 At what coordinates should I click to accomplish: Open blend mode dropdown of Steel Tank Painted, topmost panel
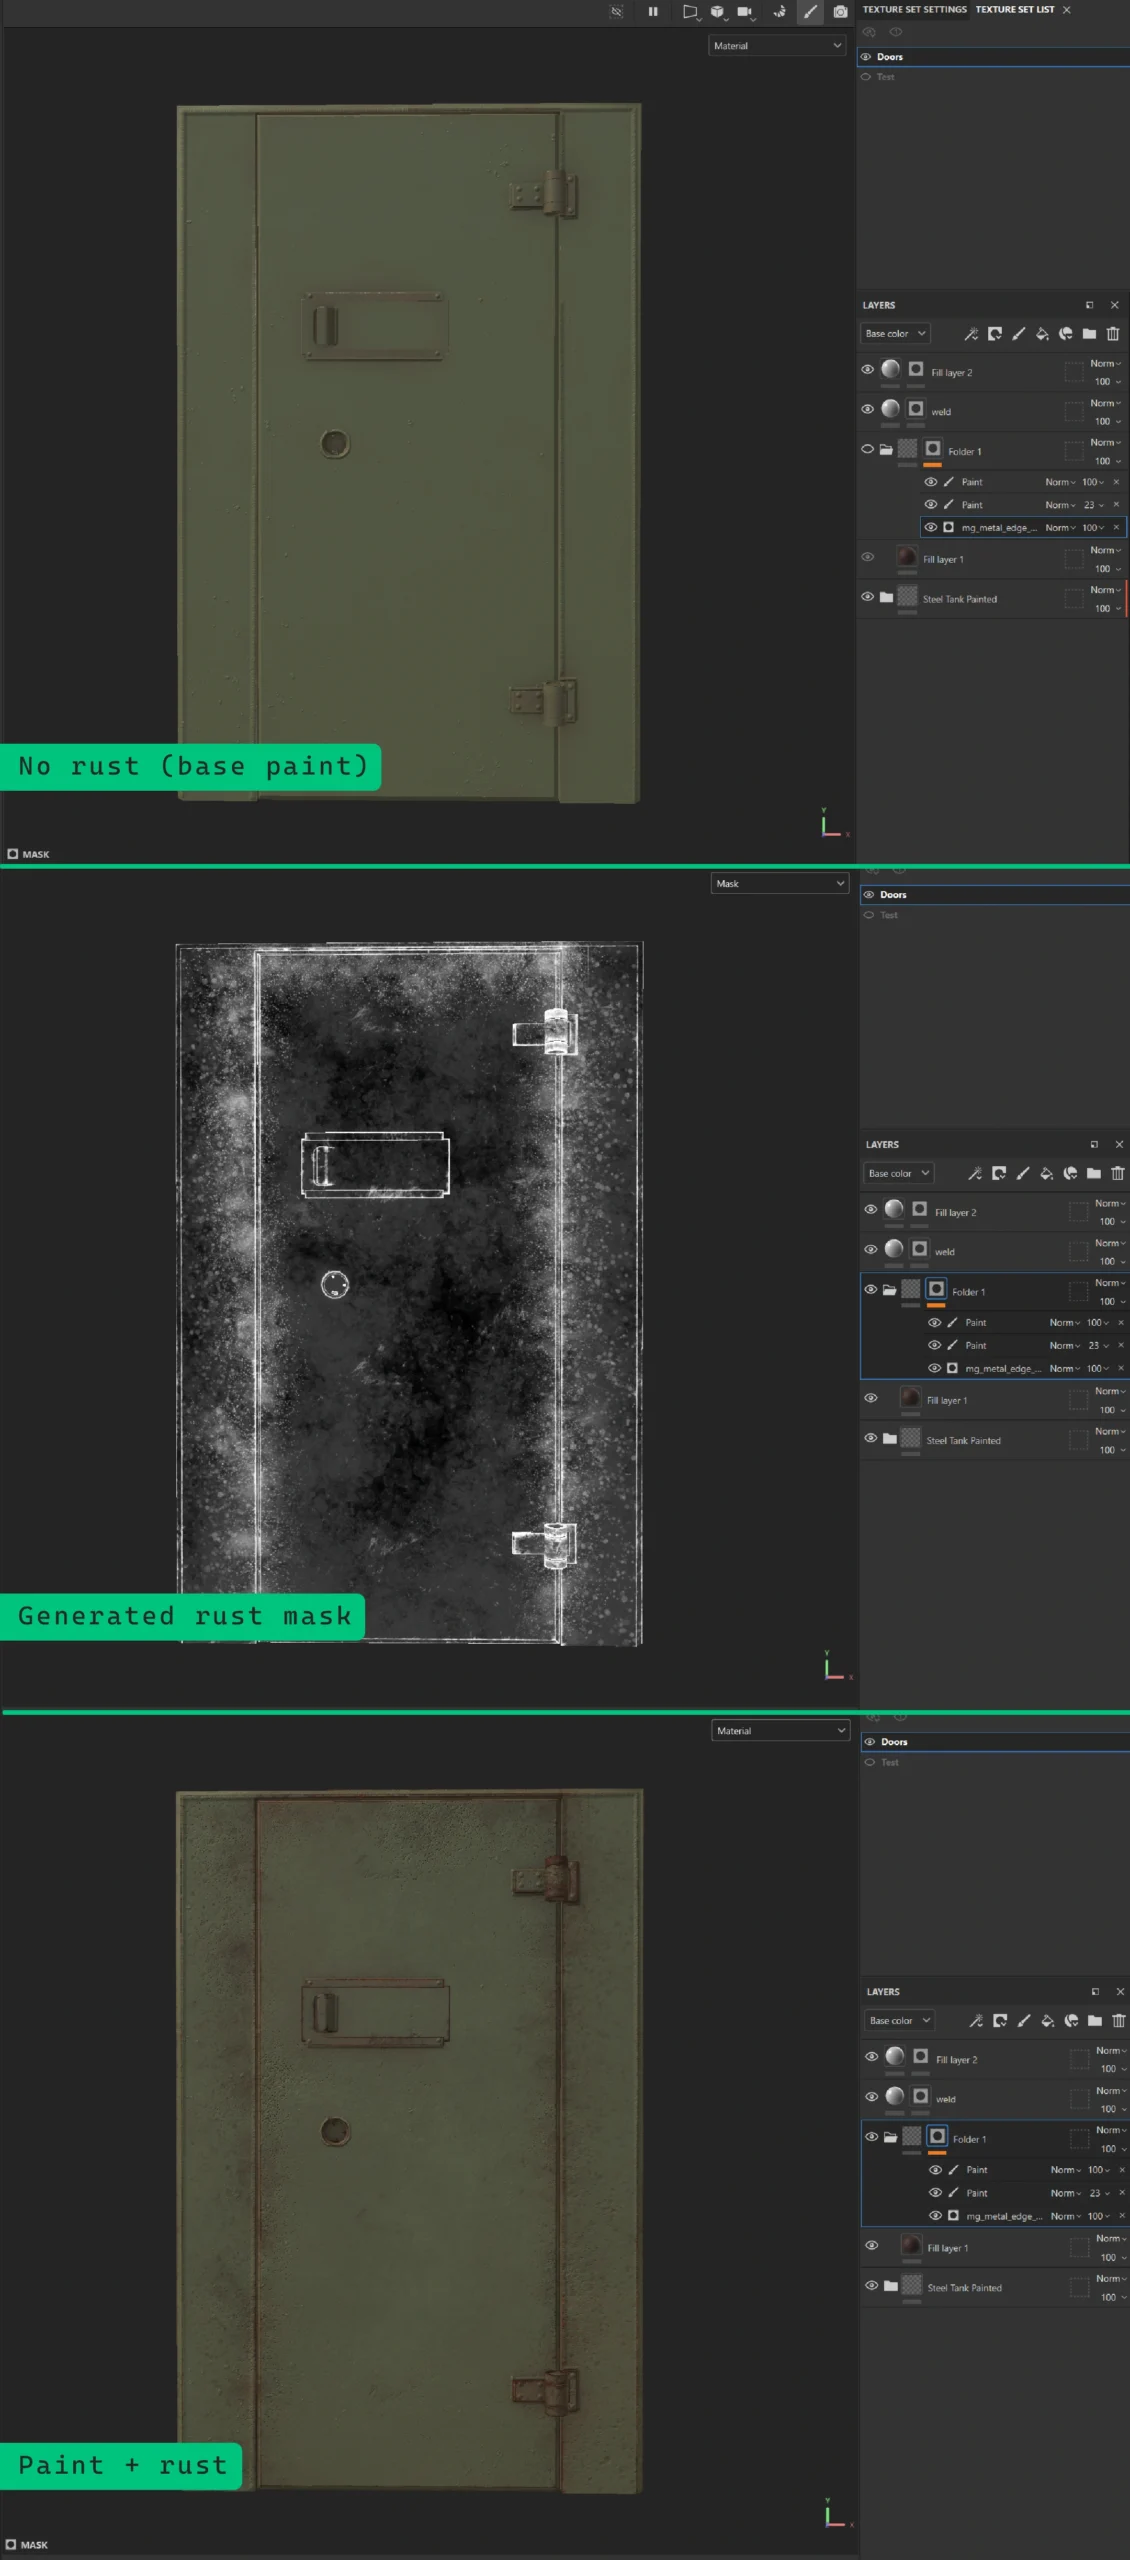coord(1105,590)
